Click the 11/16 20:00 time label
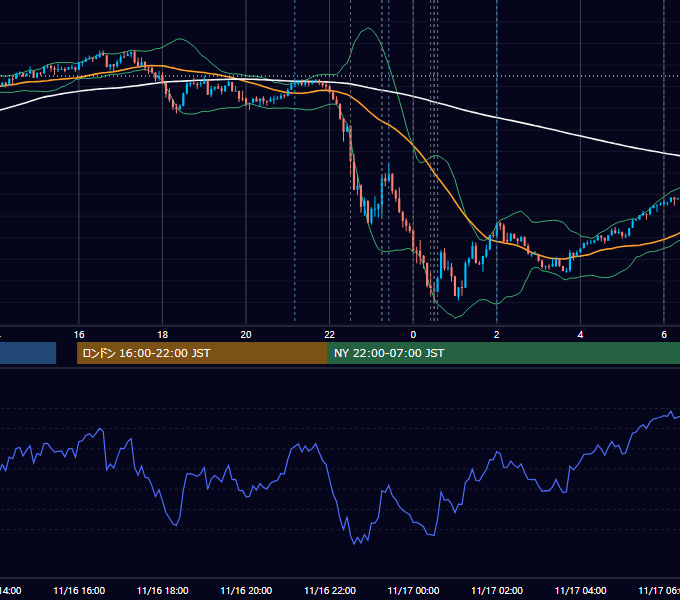 click(x=246, y=590)
